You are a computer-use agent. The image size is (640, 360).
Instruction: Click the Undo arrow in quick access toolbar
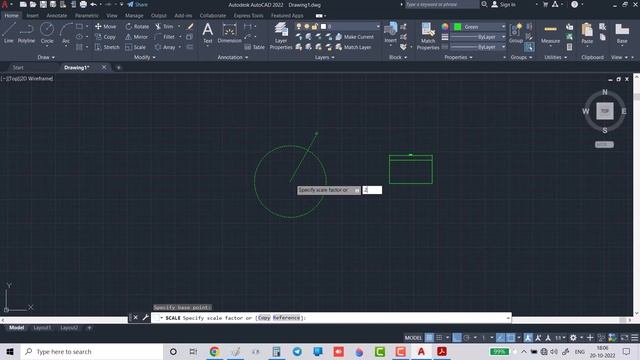(x=93, y=4)
